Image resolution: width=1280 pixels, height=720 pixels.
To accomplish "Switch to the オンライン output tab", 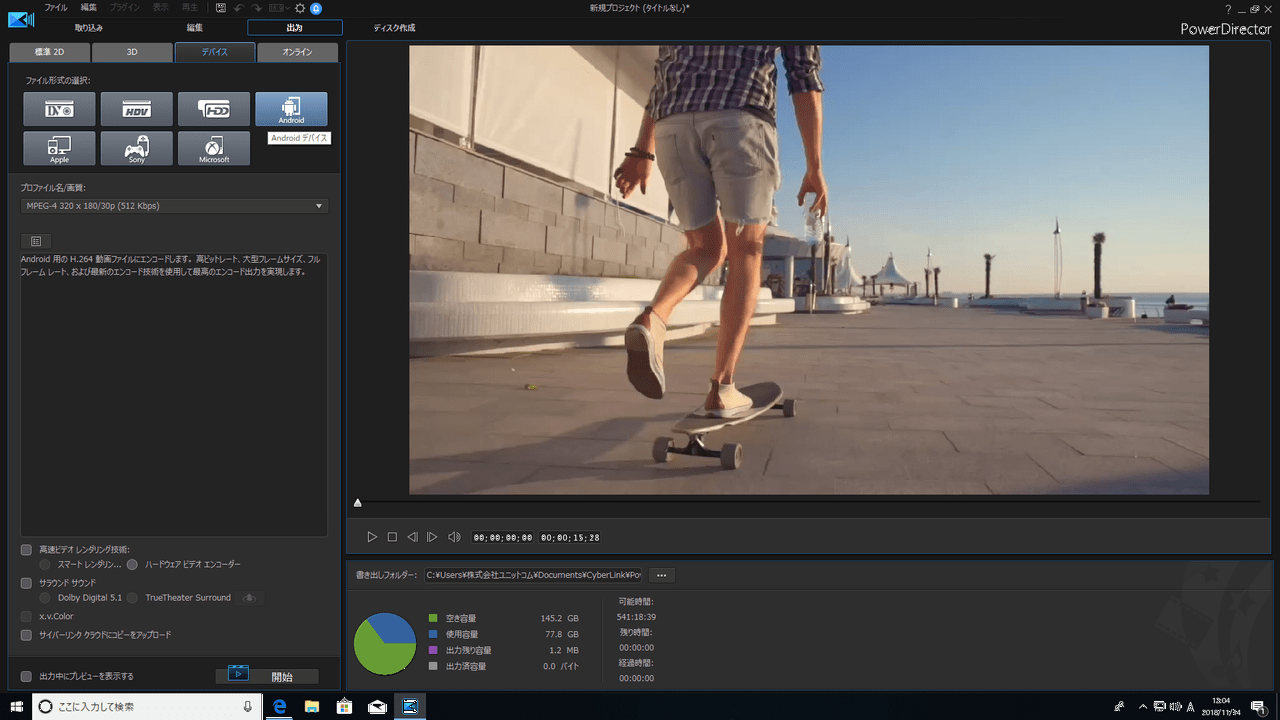I will point(297,52).
